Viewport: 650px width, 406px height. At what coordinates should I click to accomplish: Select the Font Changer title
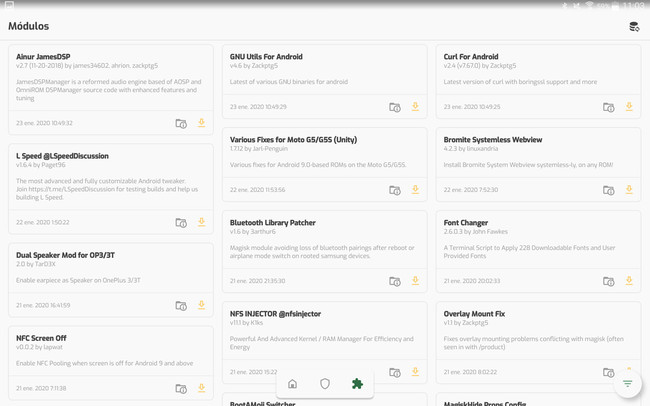coord(466,223)
